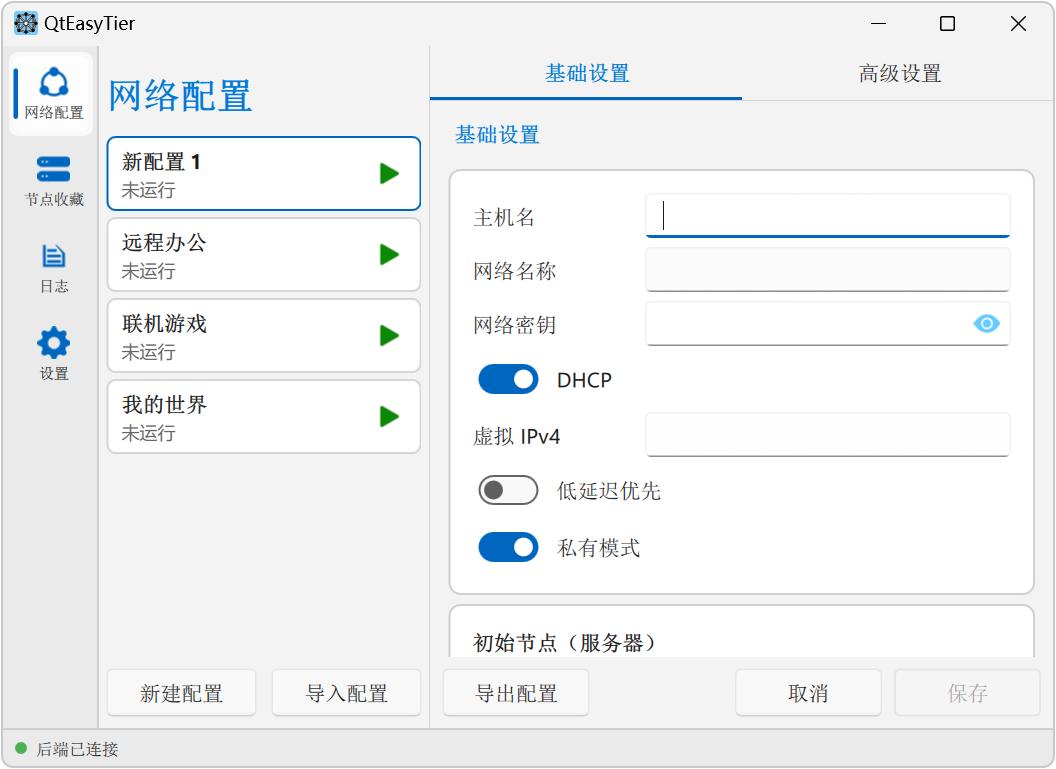Open the 设置 gear page

click(53, 354)
